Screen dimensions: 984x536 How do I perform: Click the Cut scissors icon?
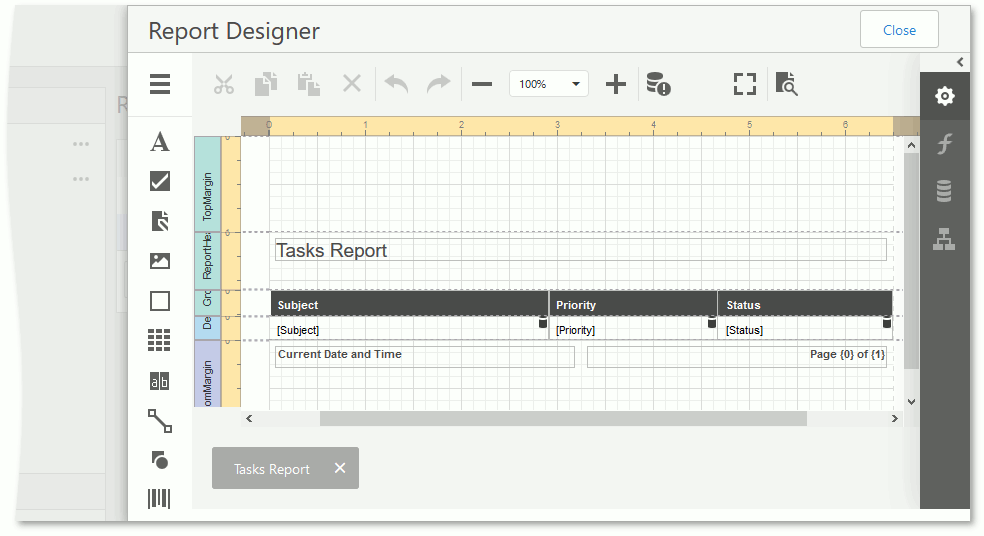[x=223, y=84]
